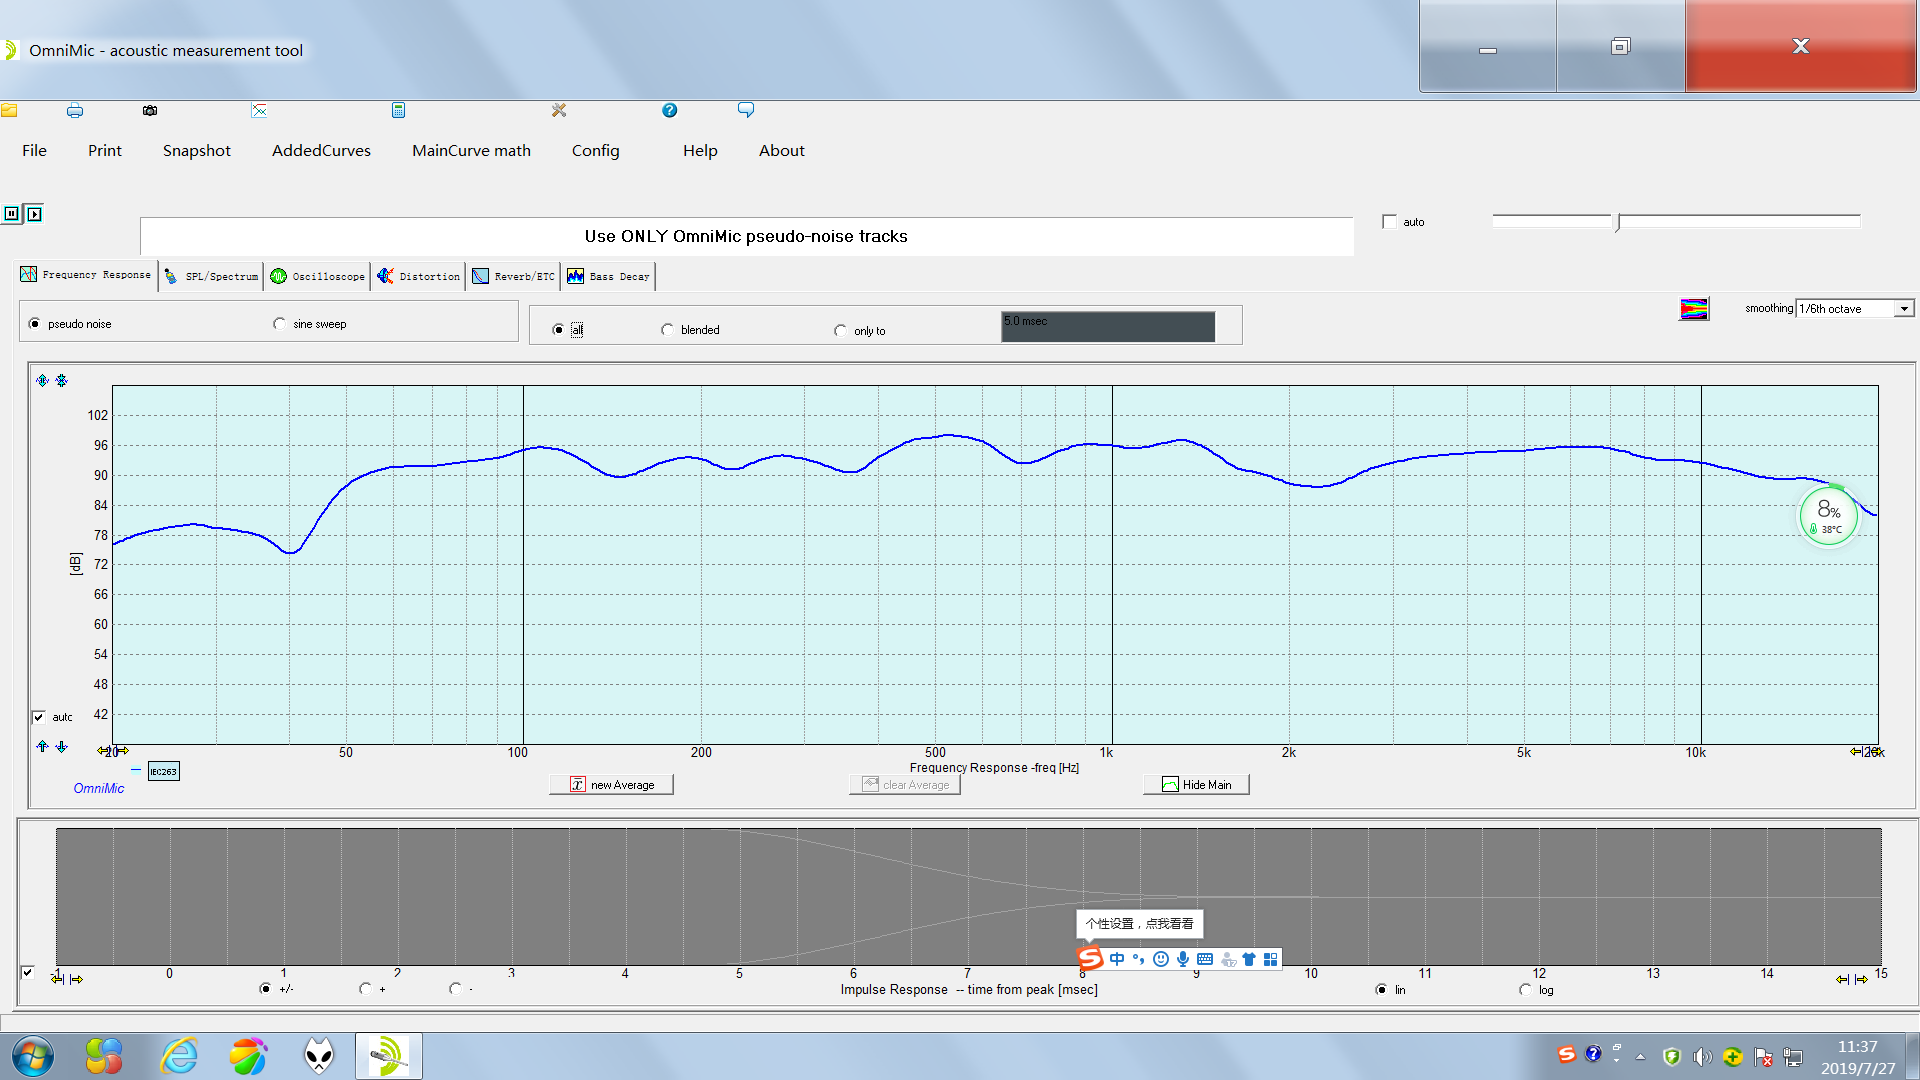Click the File folder icon
This screenshot has width=1920, height=1080.
(9, 110)
